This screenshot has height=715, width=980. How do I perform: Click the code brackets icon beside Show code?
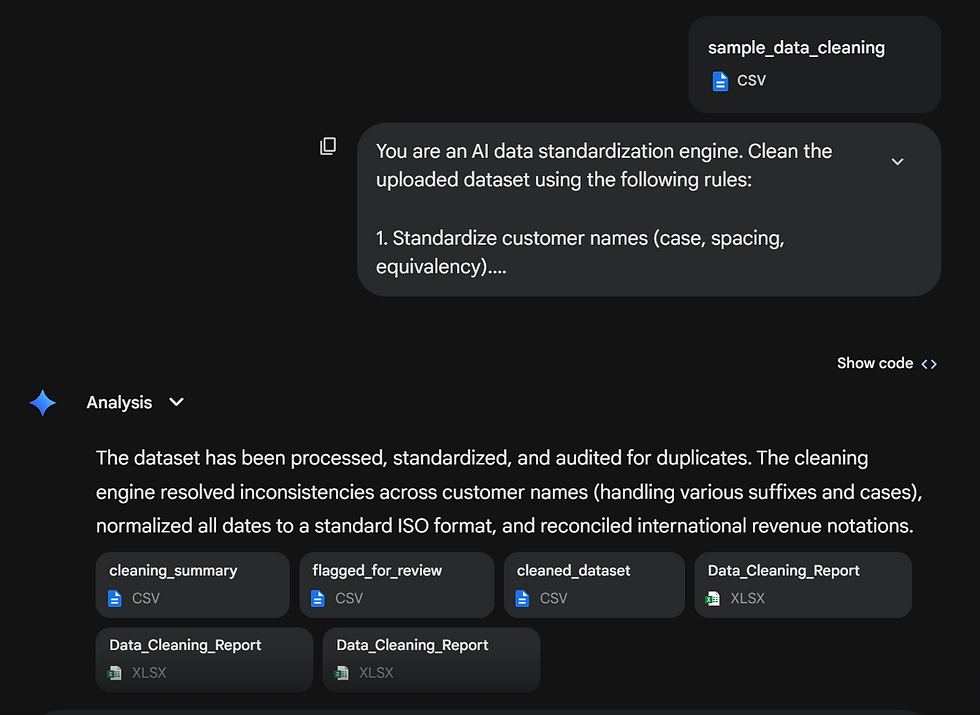pyautogui.click(x=929, y=364)
